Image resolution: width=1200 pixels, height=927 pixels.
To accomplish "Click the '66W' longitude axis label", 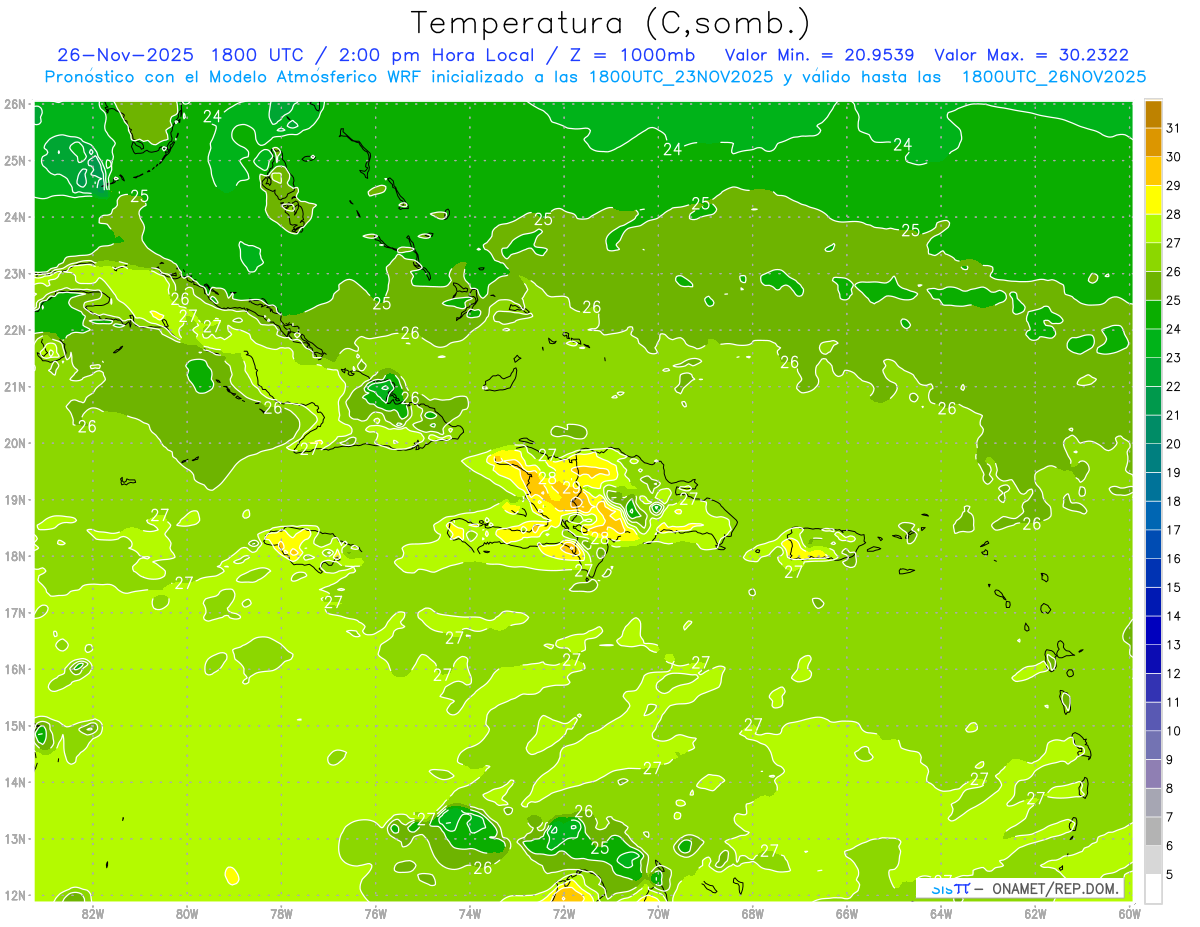I will pos(846,913).
